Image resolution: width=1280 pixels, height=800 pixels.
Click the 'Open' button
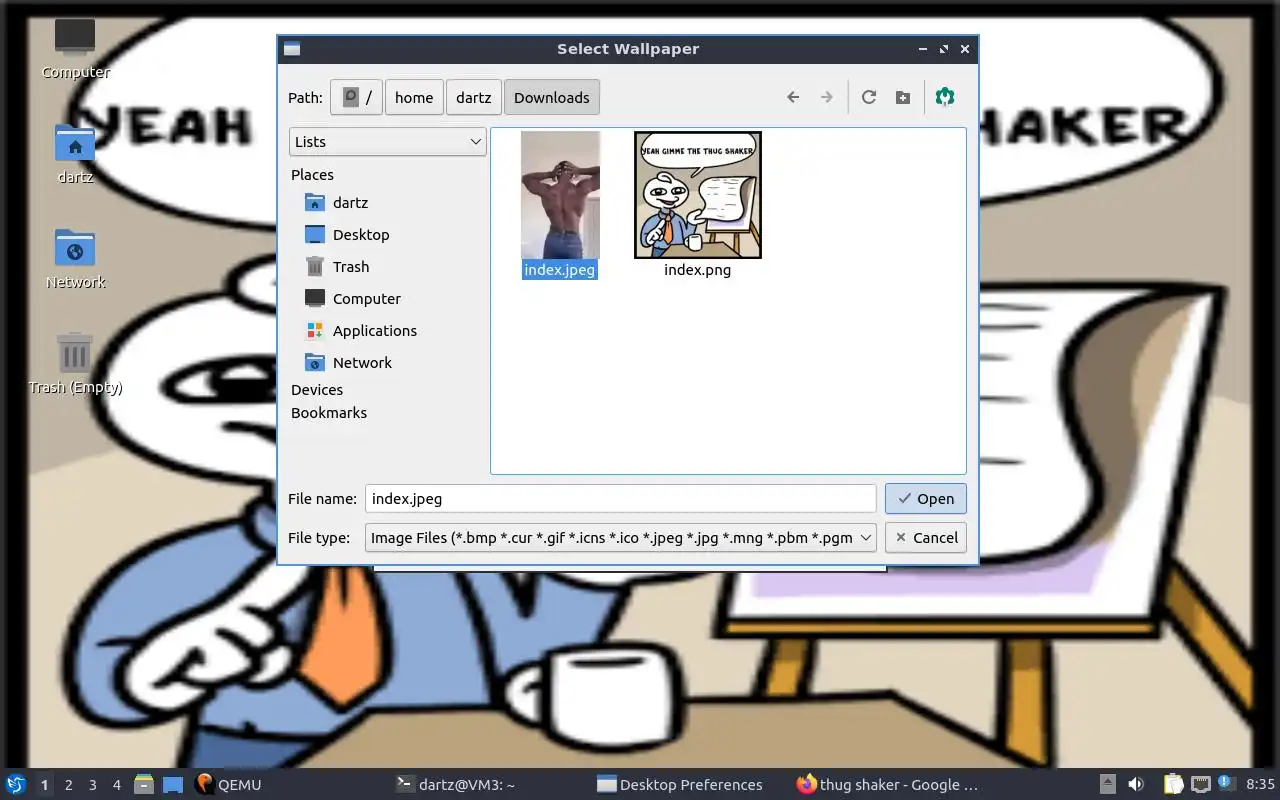(x=926, y=498)
